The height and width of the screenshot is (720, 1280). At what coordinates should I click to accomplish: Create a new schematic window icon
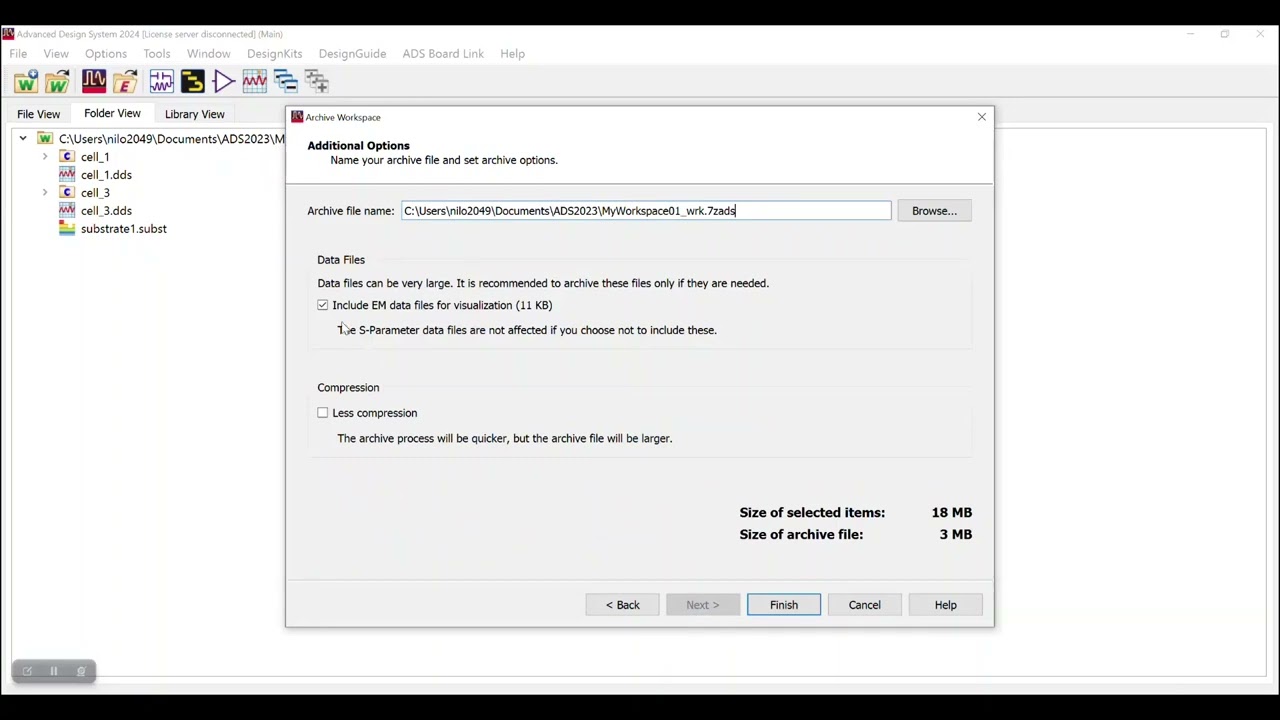(x=161, y=82)
